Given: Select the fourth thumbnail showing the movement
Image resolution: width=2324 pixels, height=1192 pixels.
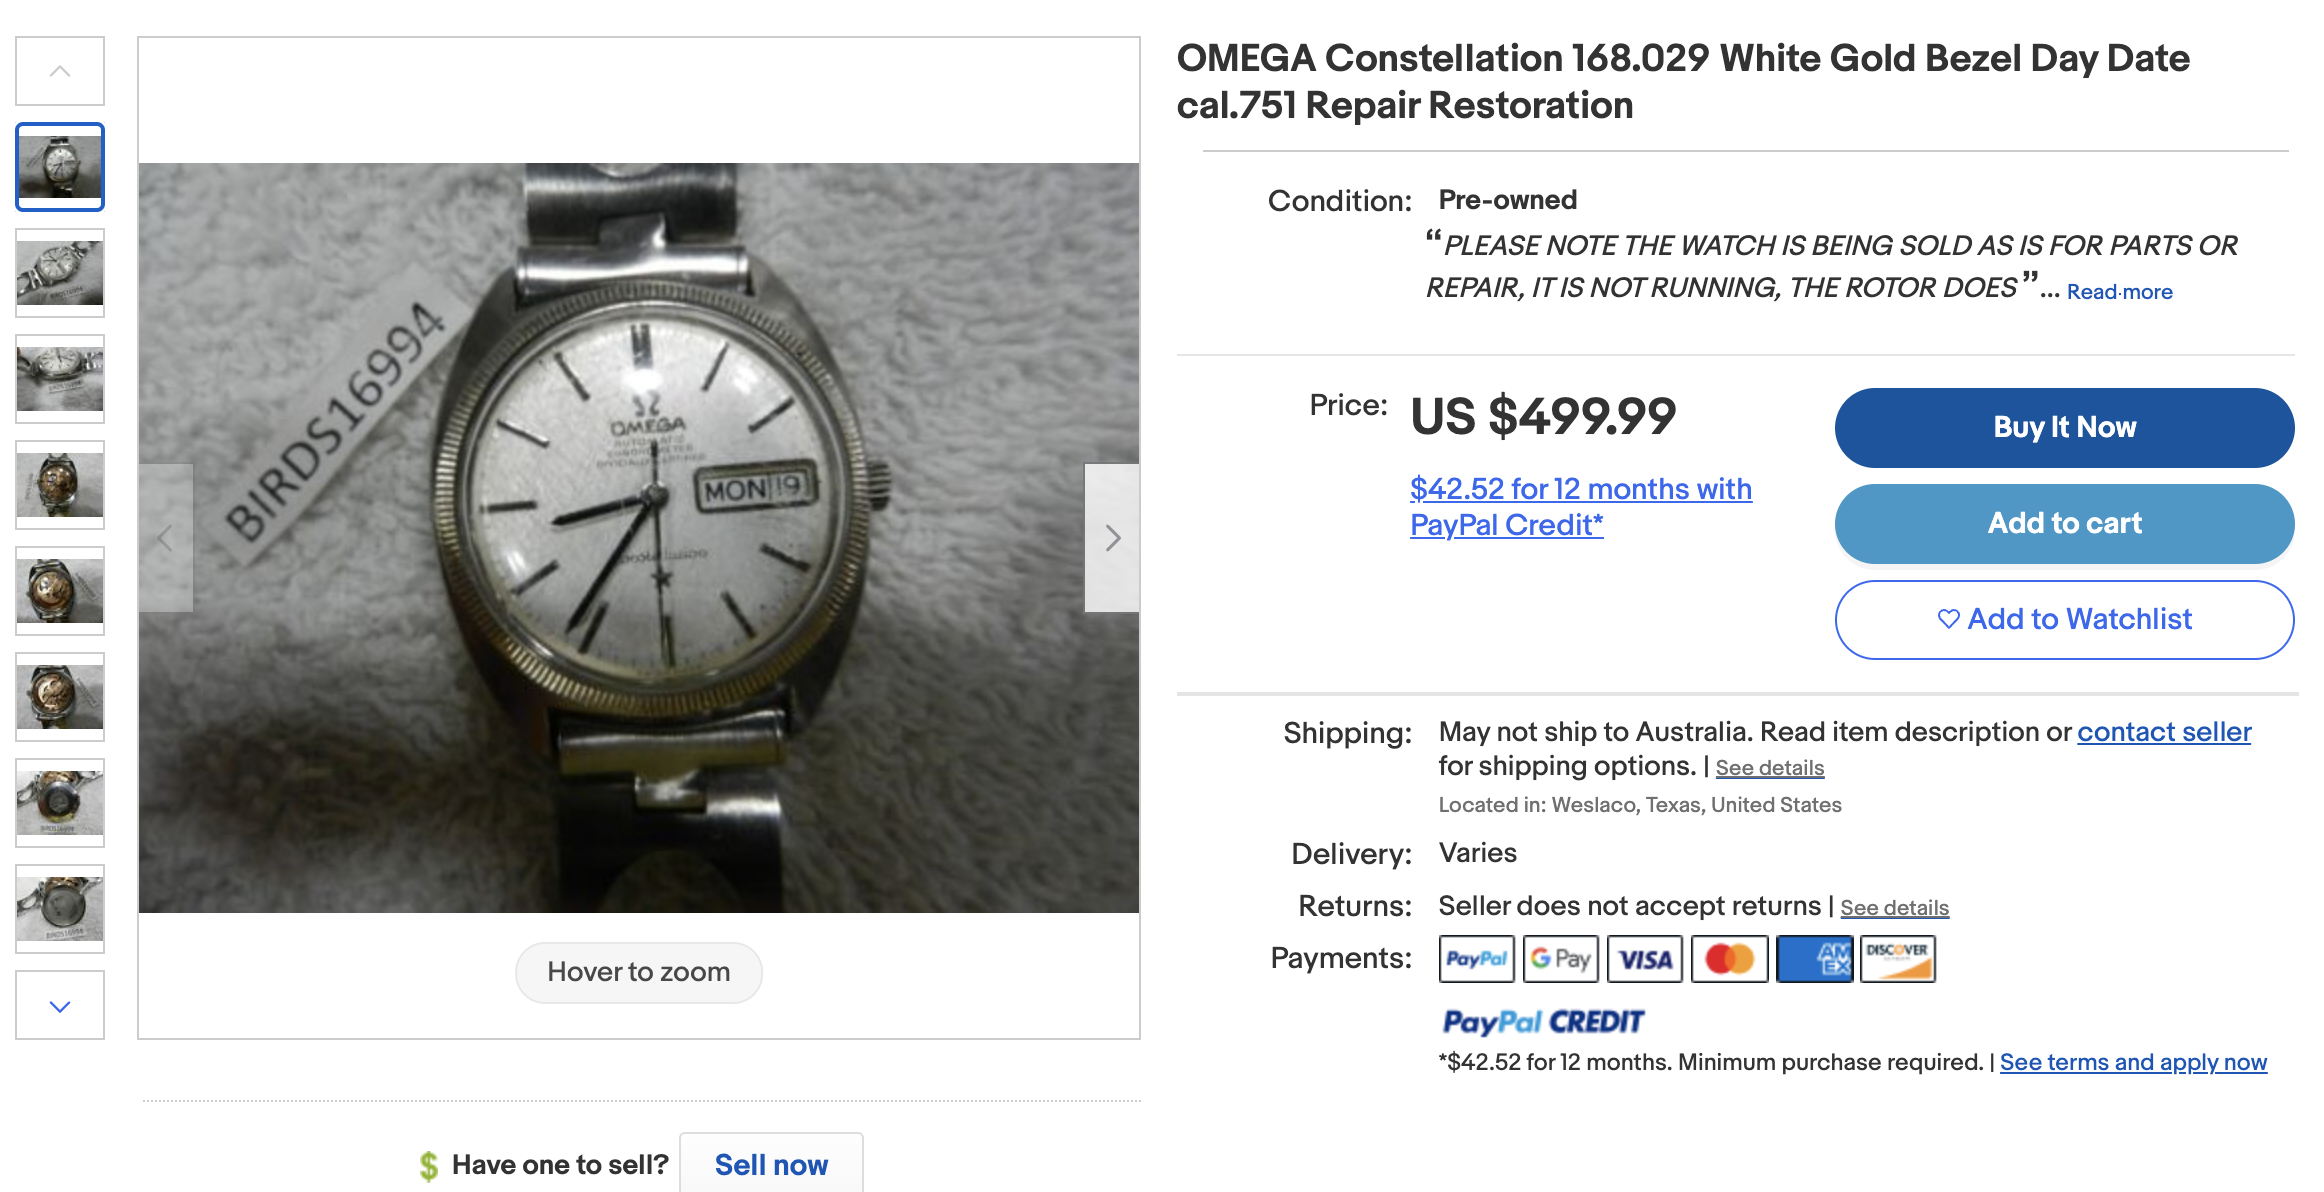Looking at the screenshot, I should tap(60, 485).
